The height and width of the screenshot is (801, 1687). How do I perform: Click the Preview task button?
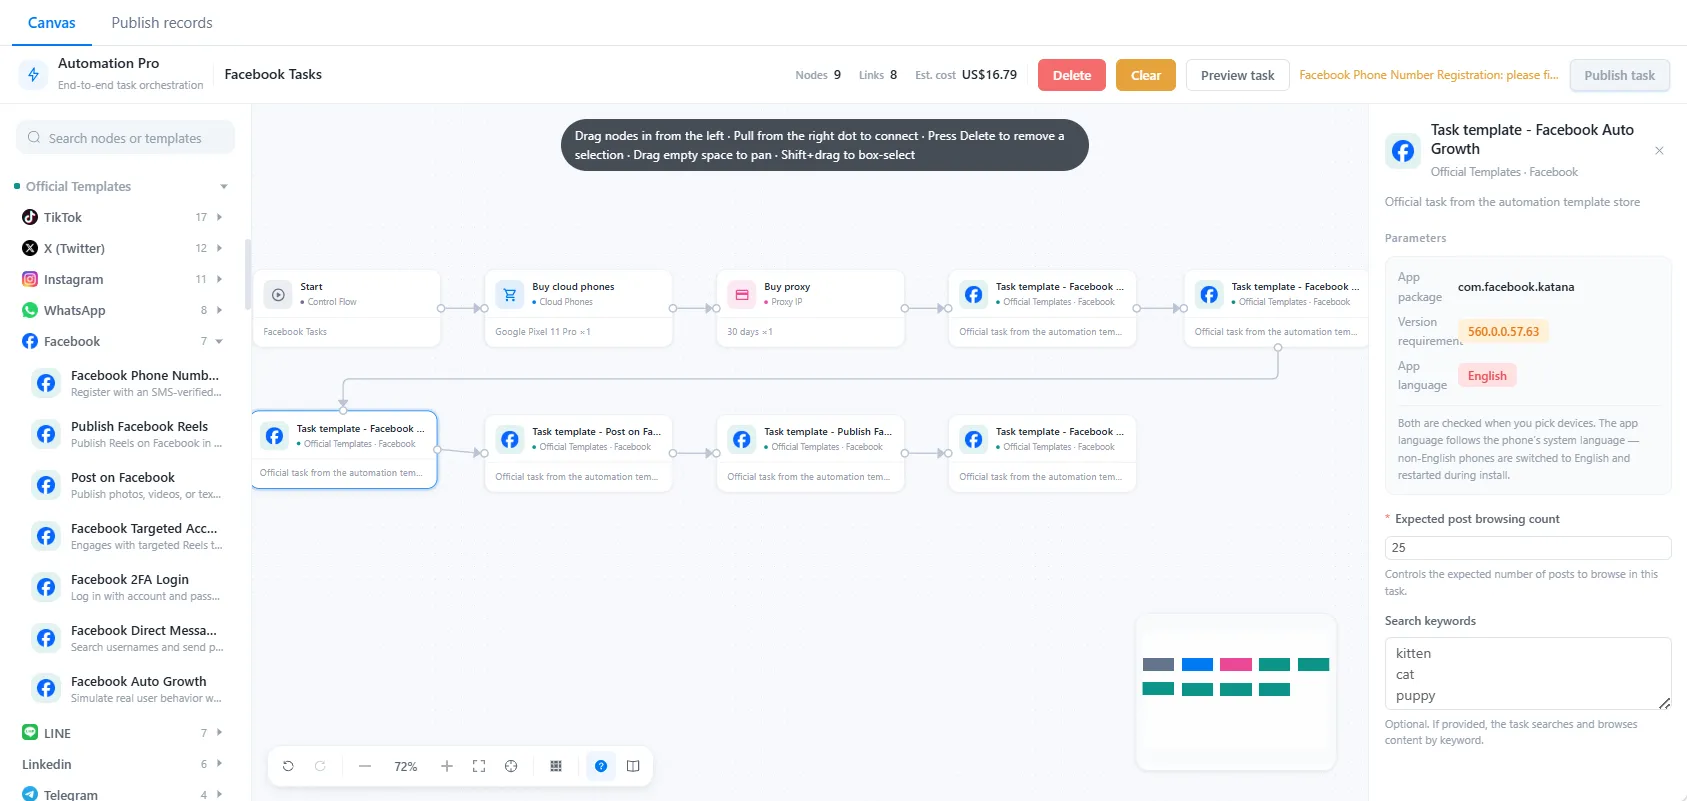pos(1237,75)
